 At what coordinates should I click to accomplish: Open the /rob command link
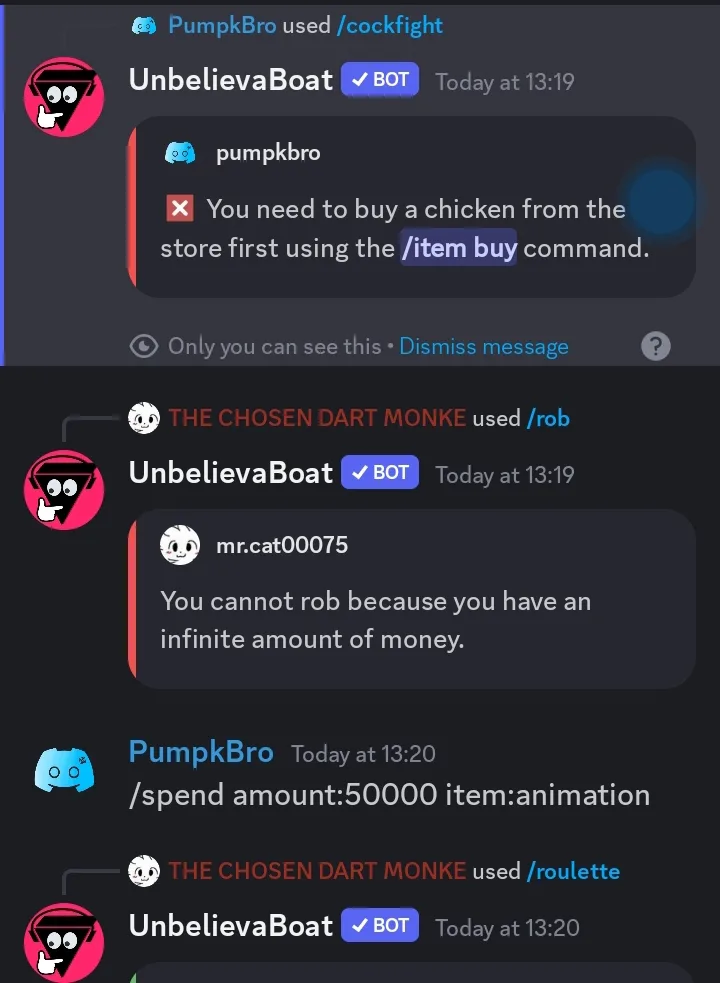[x=548, y=418]
